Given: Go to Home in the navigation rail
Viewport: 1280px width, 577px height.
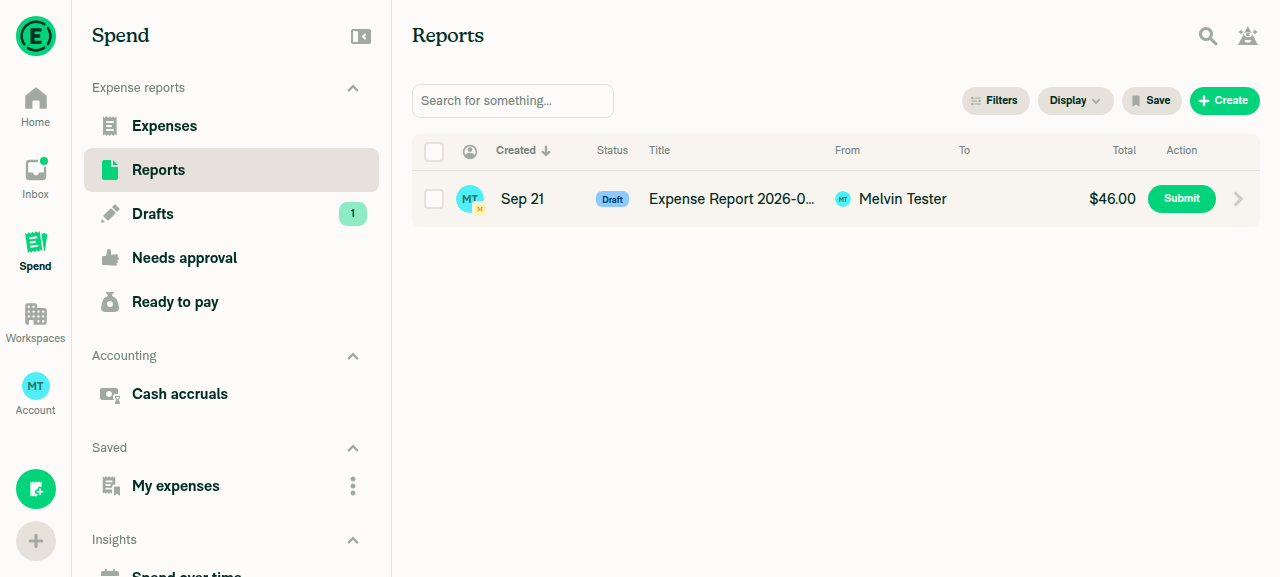Looking at the screenshot, I should [36, 107].
